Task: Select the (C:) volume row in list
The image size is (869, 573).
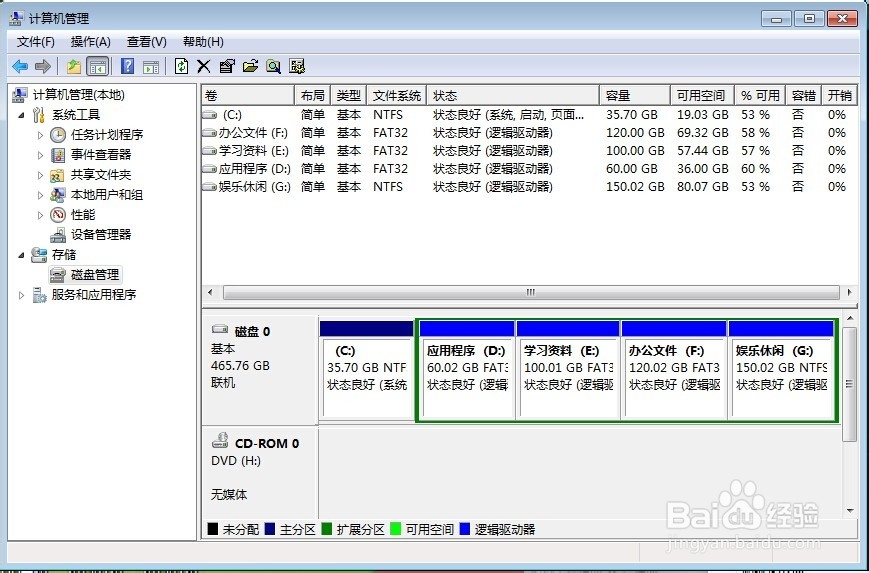Action: tap(529, 115)
